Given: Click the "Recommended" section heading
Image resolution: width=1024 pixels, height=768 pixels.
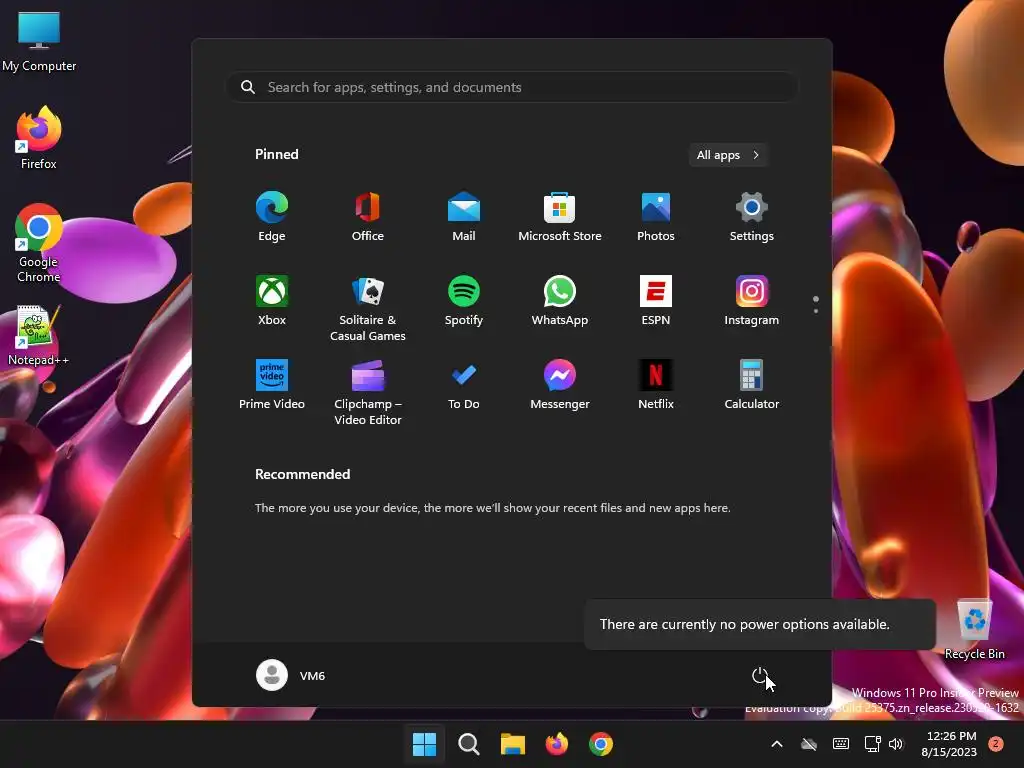Looking at the screenshot, I should tap(302, 474).
